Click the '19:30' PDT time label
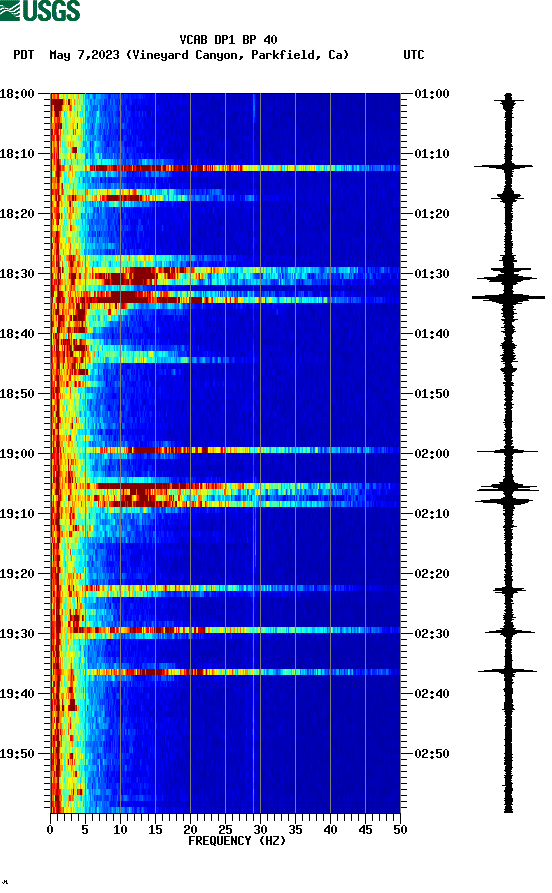The height and width of the screenshot is (893, 552). [x=17, y=634]
